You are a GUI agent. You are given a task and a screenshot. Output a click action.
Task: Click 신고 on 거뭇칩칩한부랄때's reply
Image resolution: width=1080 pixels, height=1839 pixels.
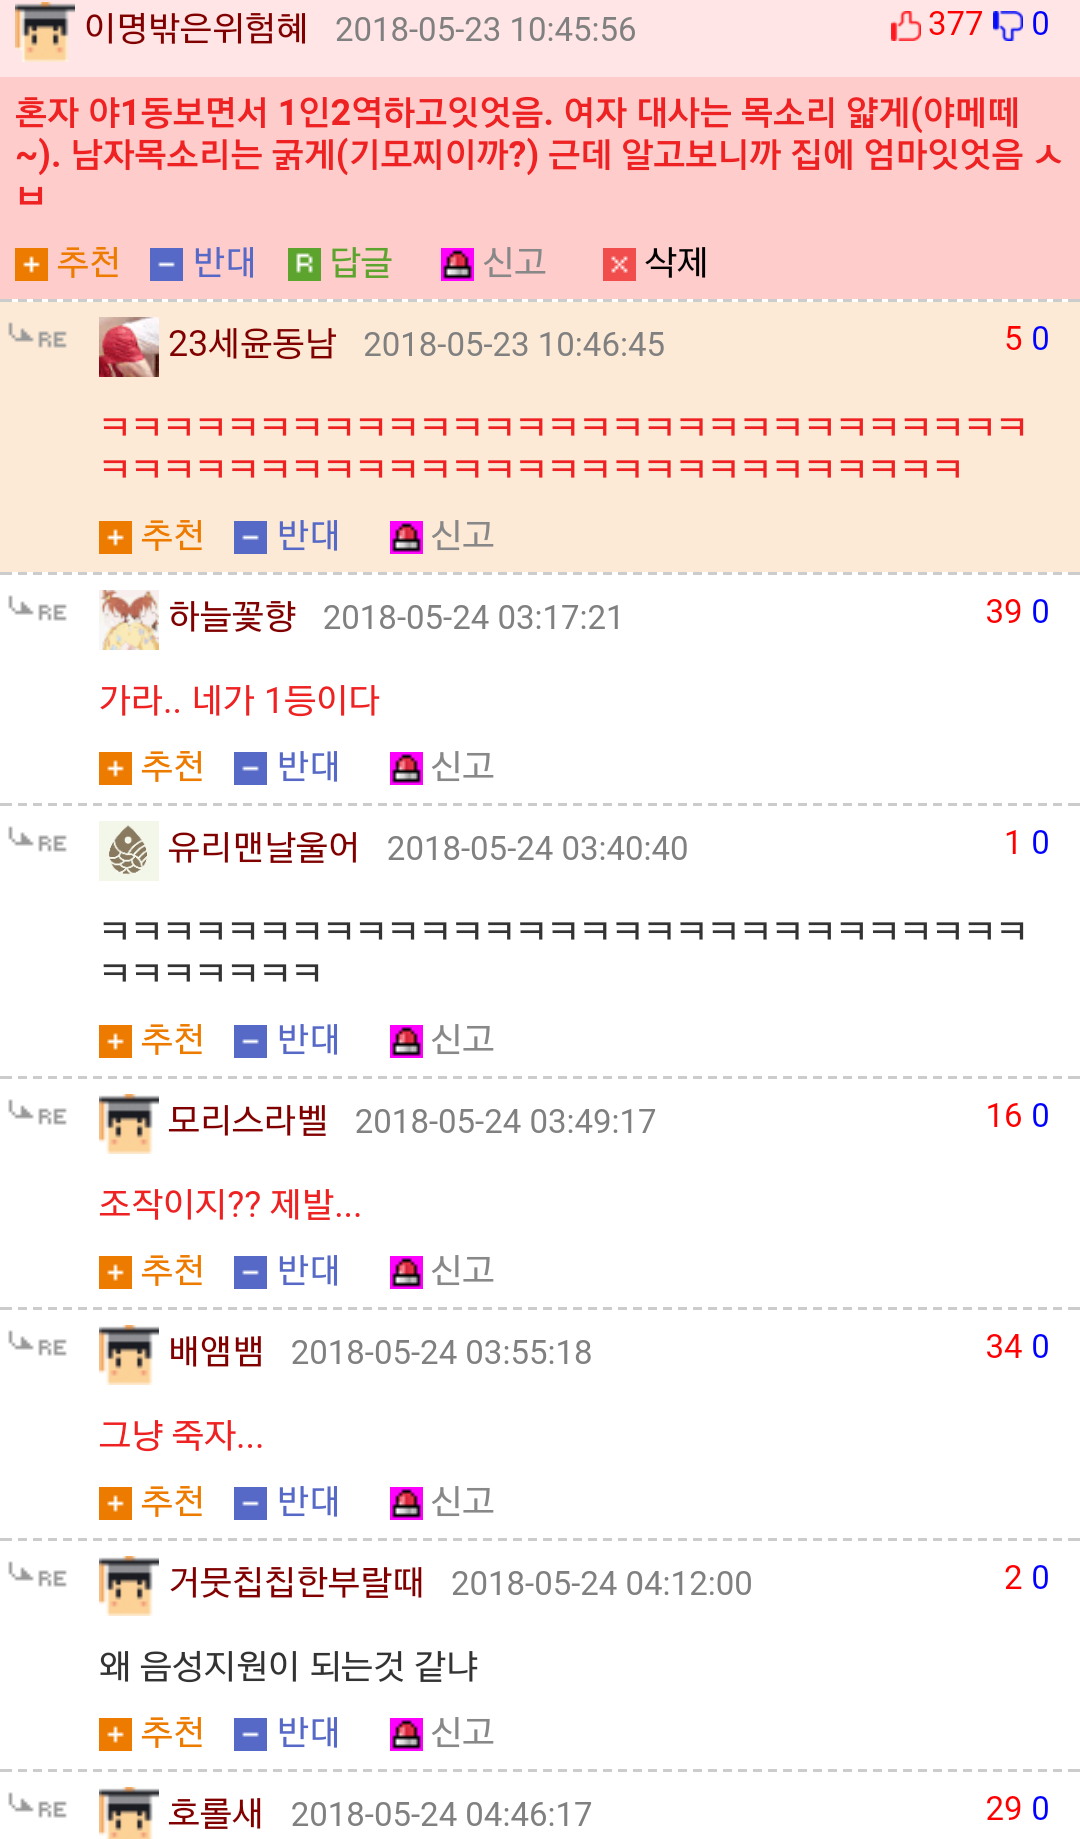(x=462, y=1733)
